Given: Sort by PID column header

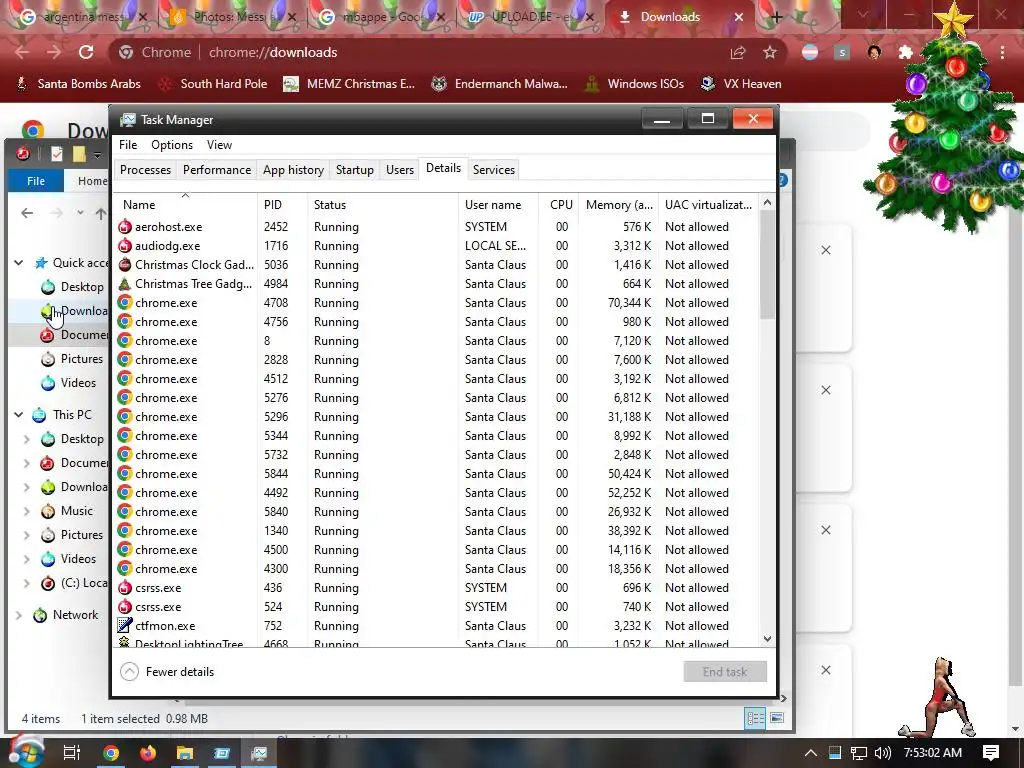Looking at the screenshot, I should click(282, 204).
